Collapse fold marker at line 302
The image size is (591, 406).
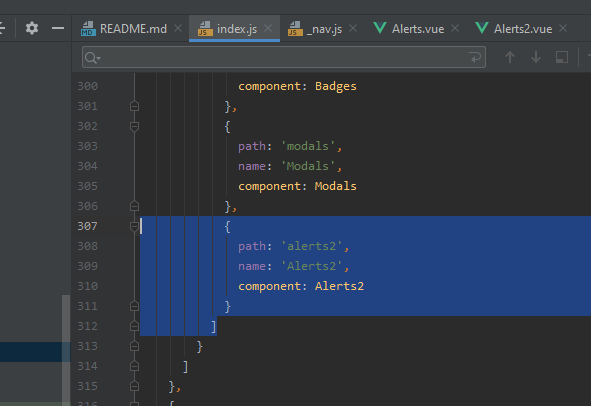134,126
